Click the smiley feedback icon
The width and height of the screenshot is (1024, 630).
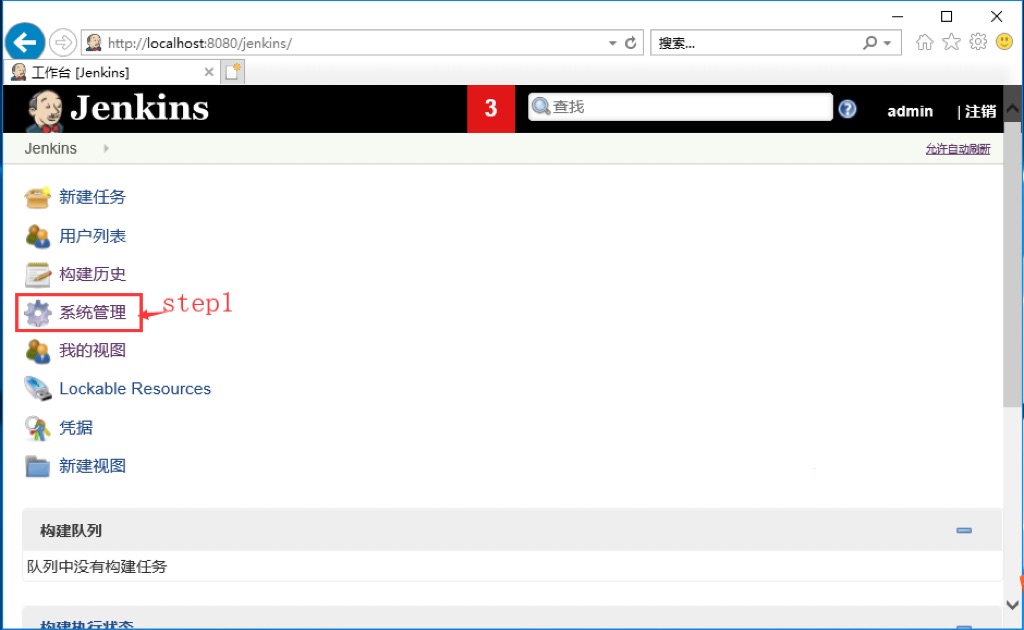pos(1004,42)
